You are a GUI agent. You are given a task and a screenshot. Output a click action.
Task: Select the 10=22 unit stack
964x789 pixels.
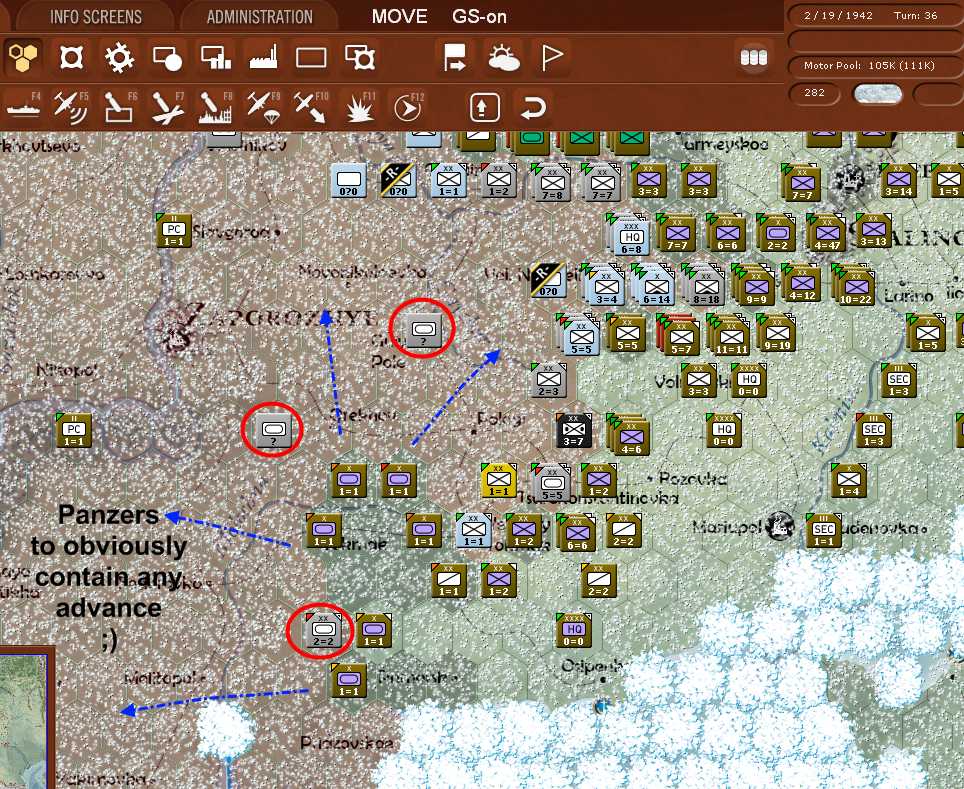[x=855, y=287]
